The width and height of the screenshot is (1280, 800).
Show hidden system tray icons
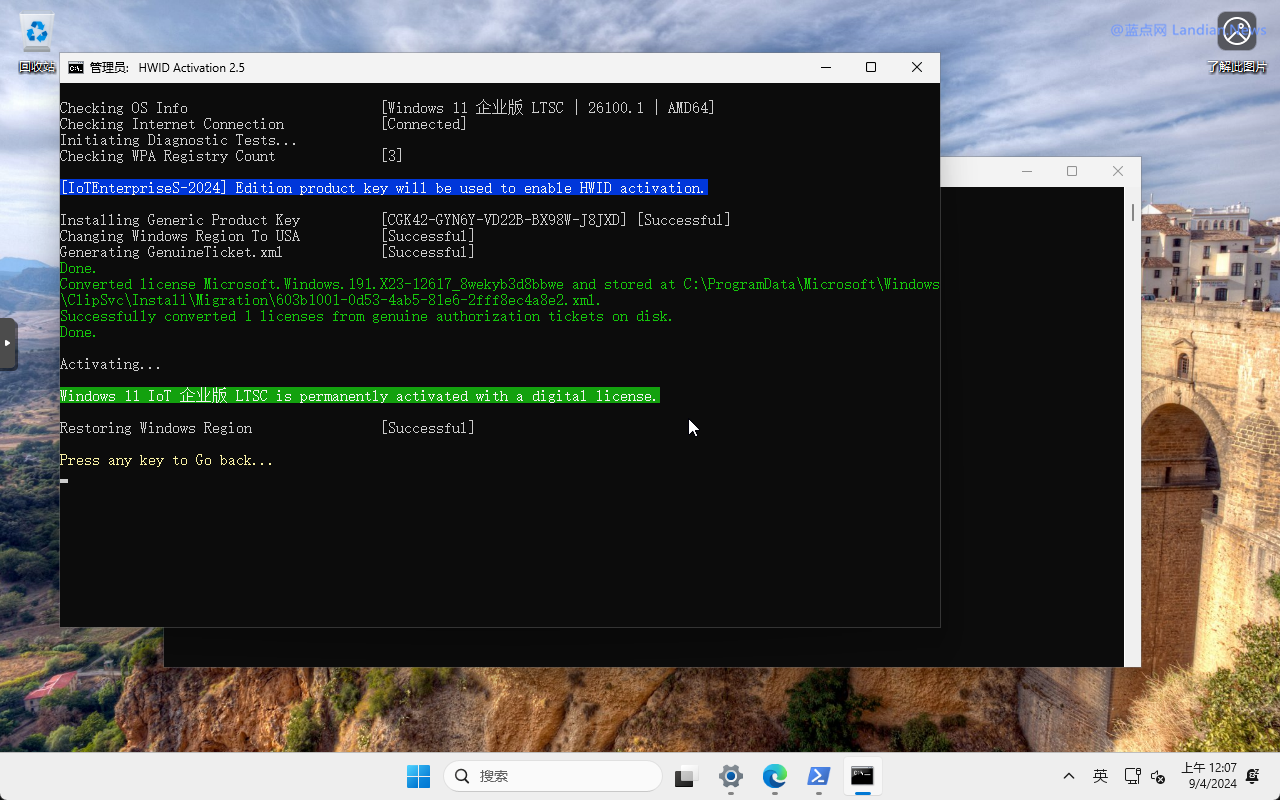click(x=1068, y=776)
